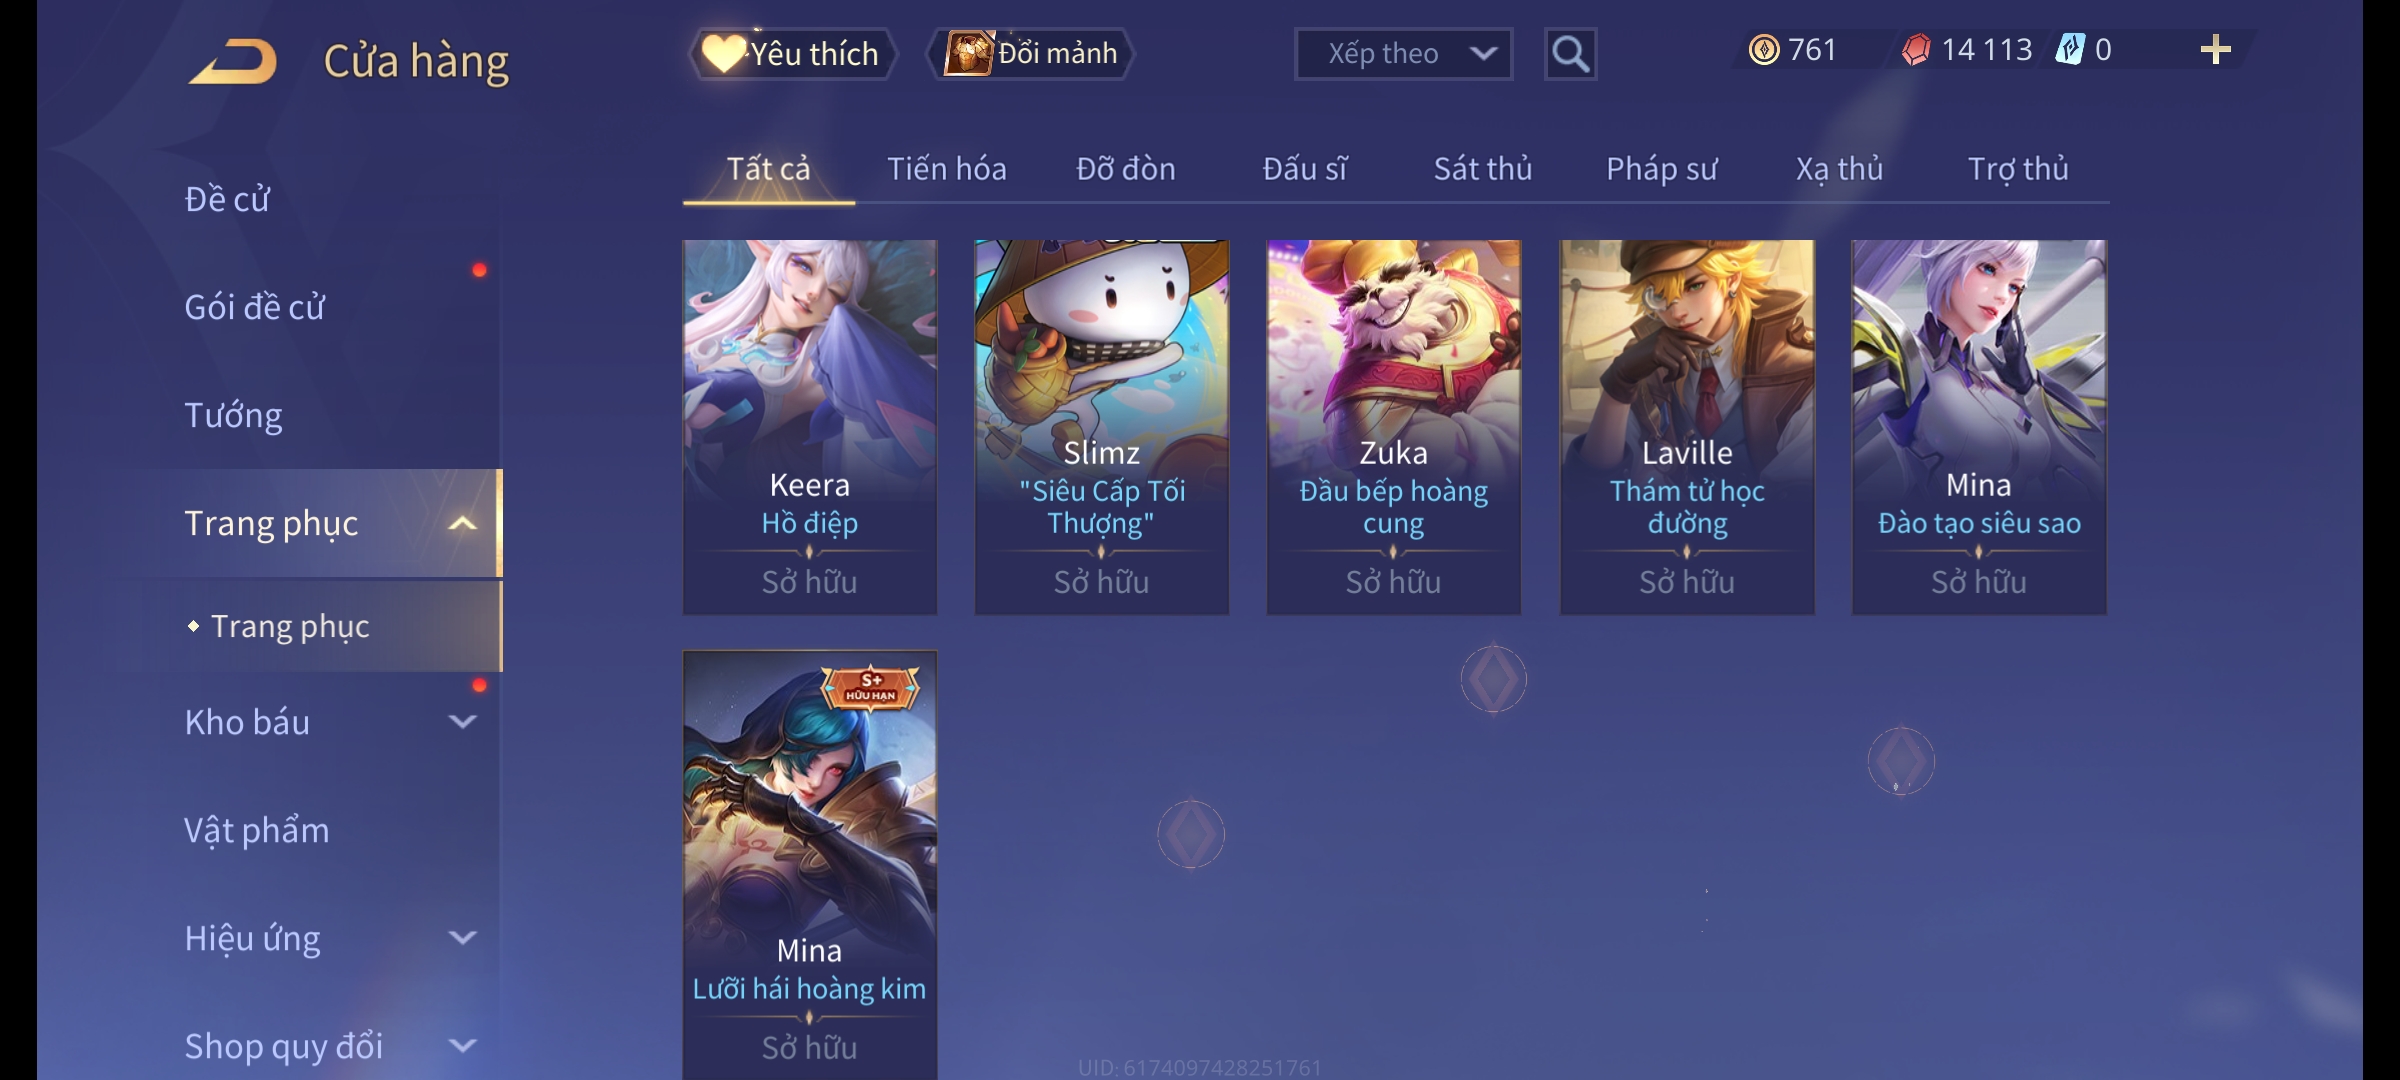Expand the Shop quy đổi section
Viewport: 2400px width, 1080px height.
(462, 1046)
